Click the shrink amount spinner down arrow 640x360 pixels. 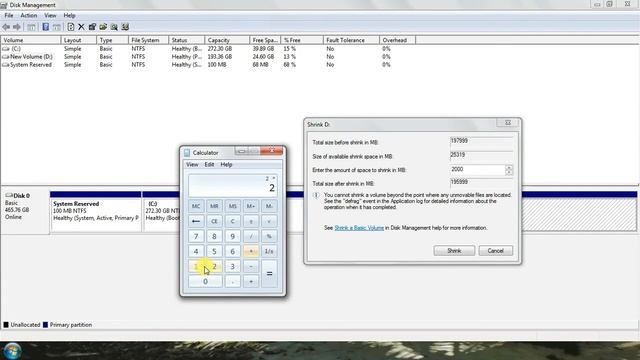509,172
